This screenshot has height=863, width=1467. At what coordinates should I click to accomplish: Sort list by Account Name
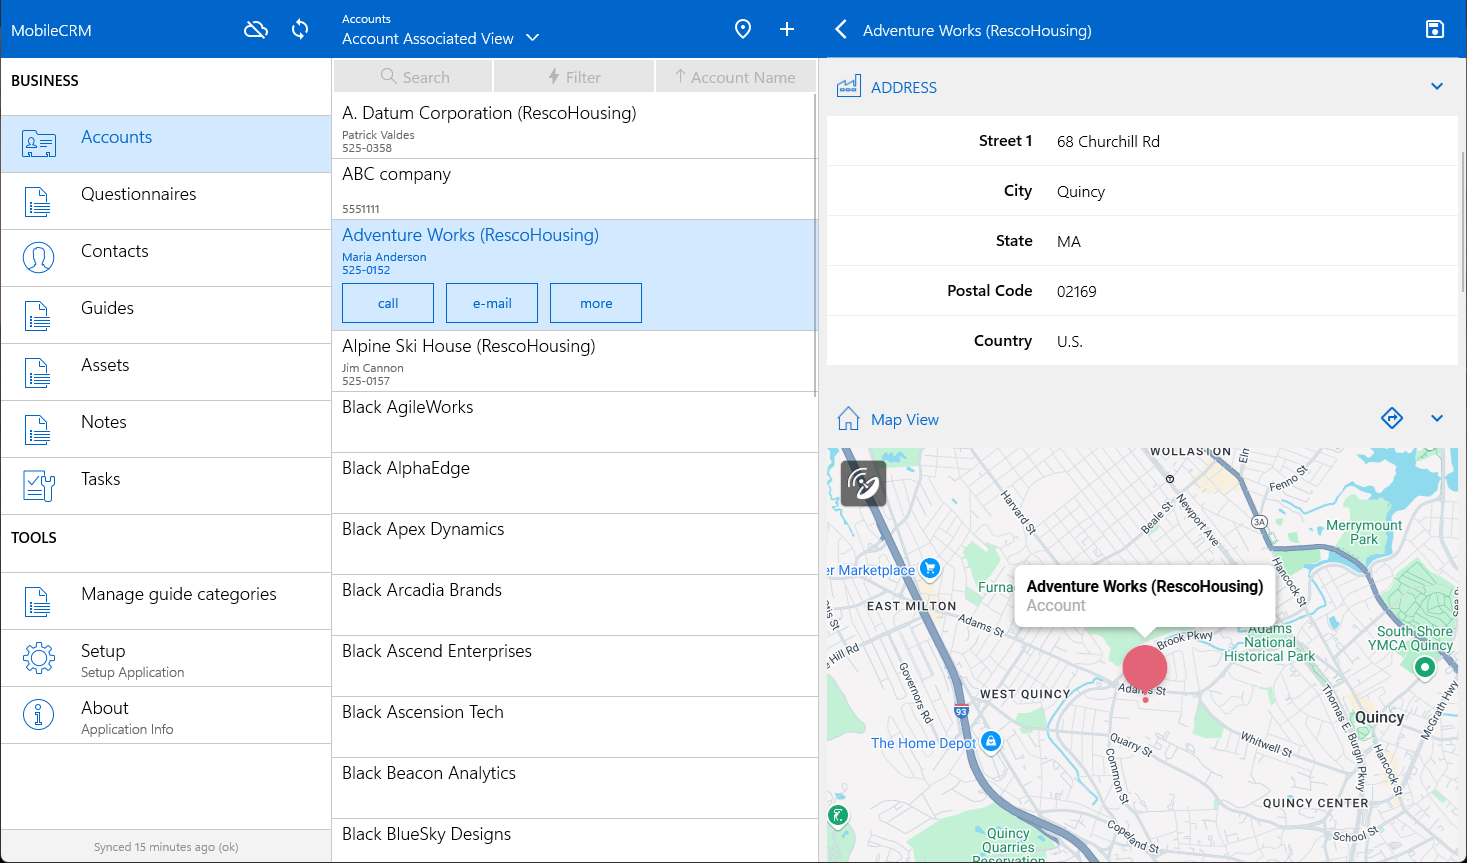click(x=735, y=77)
